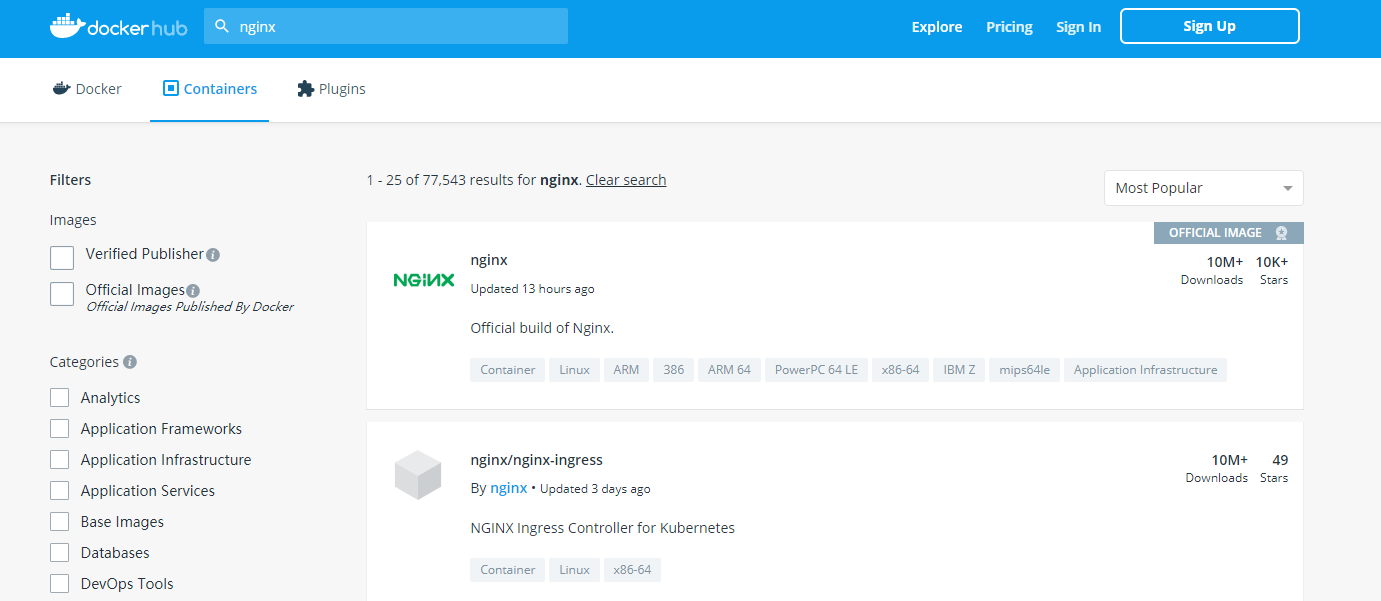The height and width of the screenshot is (601, 1381).
Task: Click the Application Infrastructure tag on nginx card
Action: [1146, 370]
